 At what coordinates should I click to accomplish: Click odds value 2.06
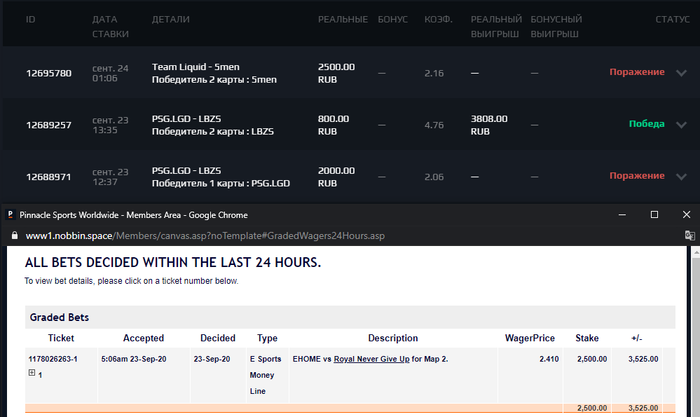(x=434, y=177)
